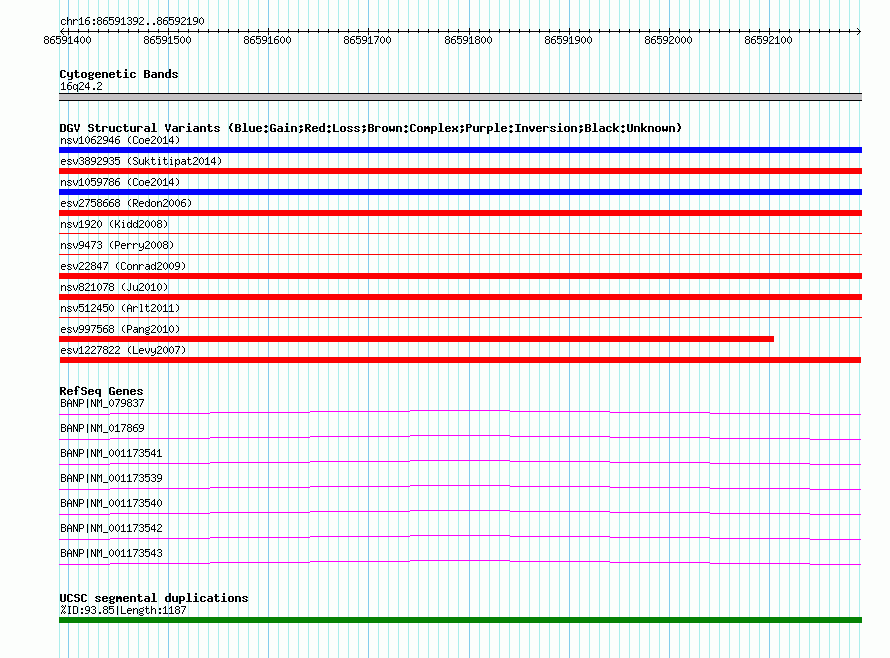Open the BANP|NM_017869 transcript
The height and width of the screenshot is (658, 890).
[x=102, y=428]
